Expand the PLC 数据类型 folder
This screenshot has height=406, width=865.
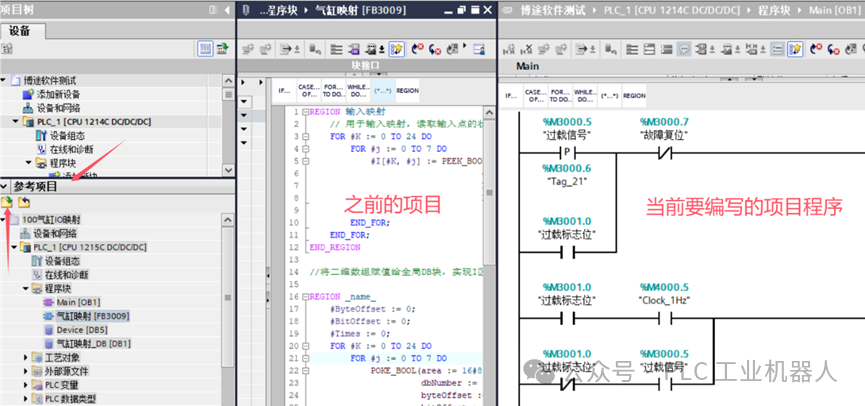point(26,399)
